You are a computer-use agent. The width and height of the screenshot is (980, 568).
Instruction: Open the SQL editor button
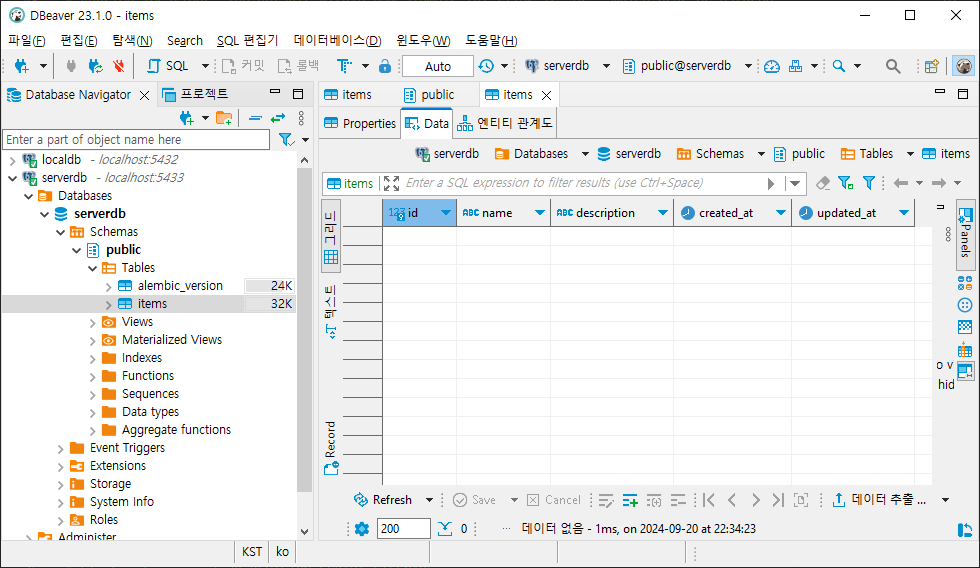click(x=168, y=66)
